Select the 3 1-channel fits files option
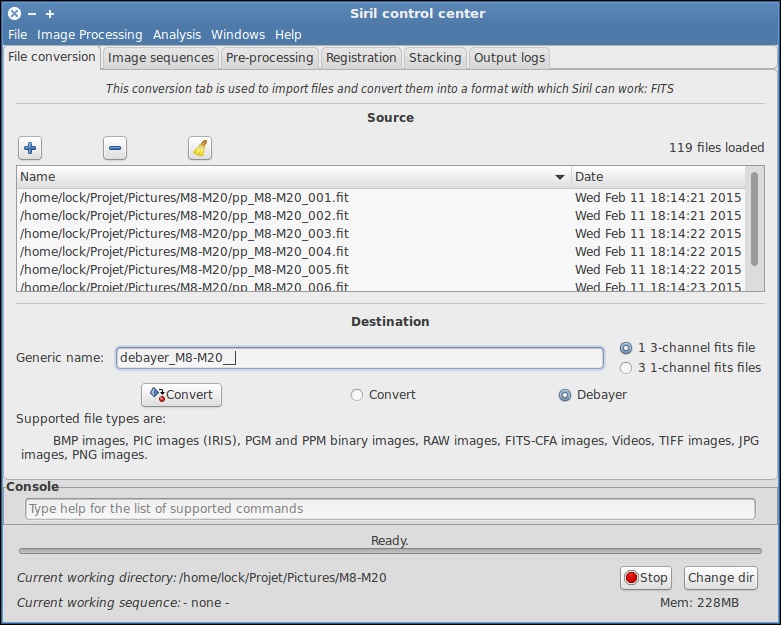This screenshot has width=781, height=625. (626, 368)
